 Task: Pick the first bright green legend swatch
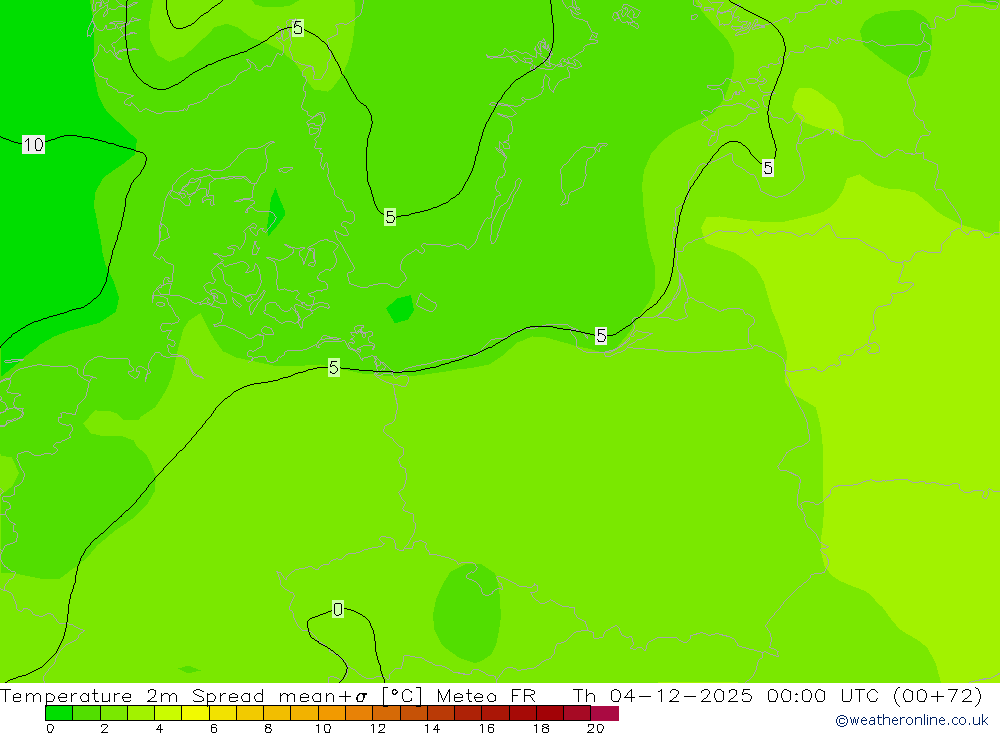pyautogui.click(x=59, y=713)
